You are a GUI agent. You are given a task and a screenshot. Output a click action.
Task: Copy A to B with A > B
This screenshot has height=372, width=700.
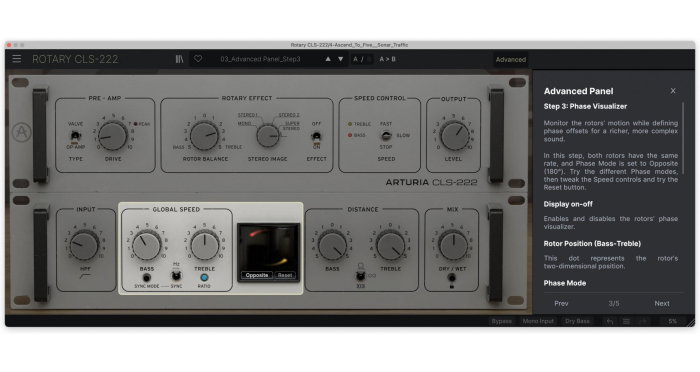tap(388, 59)
